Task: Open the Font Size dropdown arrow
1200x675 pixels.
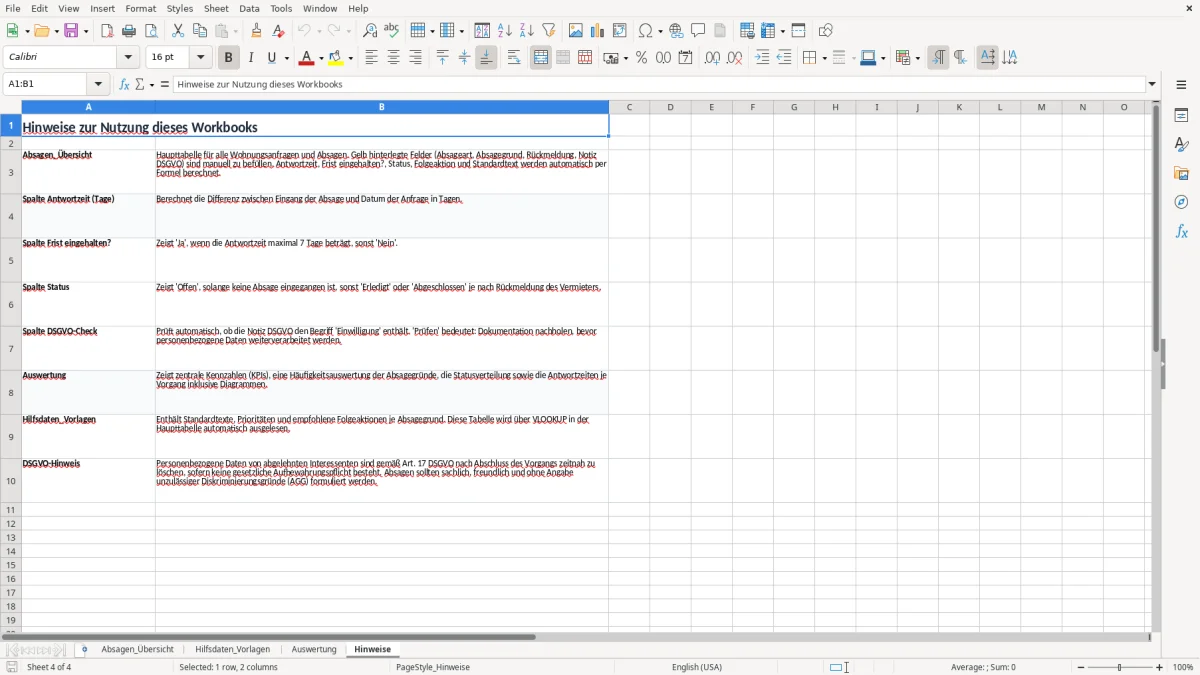Action: pyautogui.click(x=201, y=58)
